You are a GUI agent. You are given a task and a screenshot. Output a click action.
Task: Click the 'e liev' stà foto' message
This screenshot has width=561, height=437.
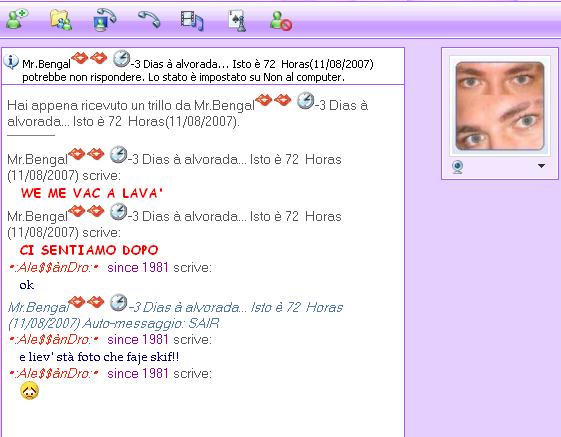99,357
